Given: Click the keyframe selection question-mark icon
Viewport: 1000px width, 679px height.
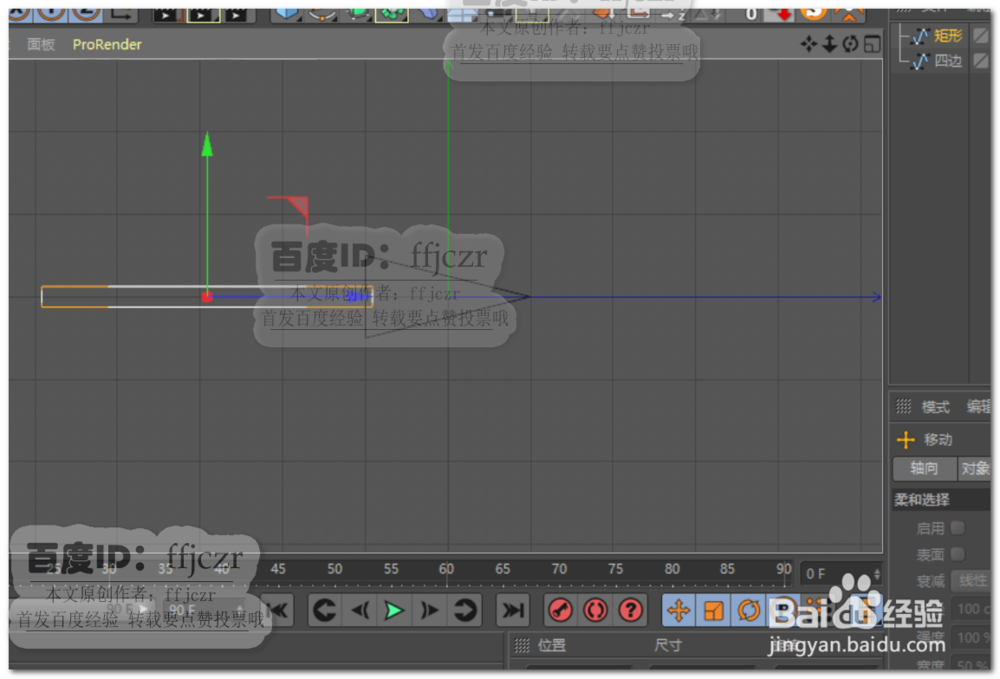Looking at the screenshot, I should [630, 611].
